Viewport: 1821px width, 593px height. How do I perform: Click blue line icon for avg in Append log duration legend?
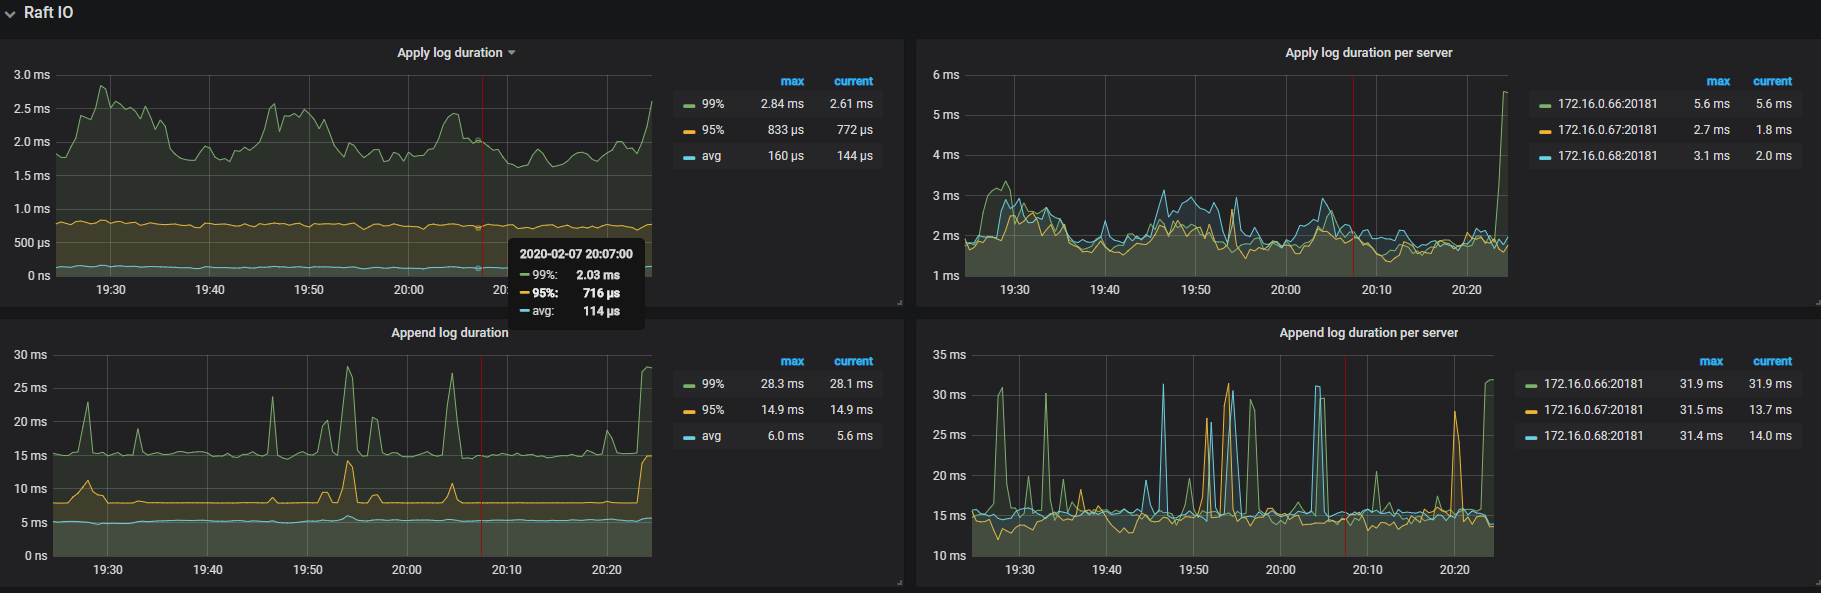[x=689, y=437]
